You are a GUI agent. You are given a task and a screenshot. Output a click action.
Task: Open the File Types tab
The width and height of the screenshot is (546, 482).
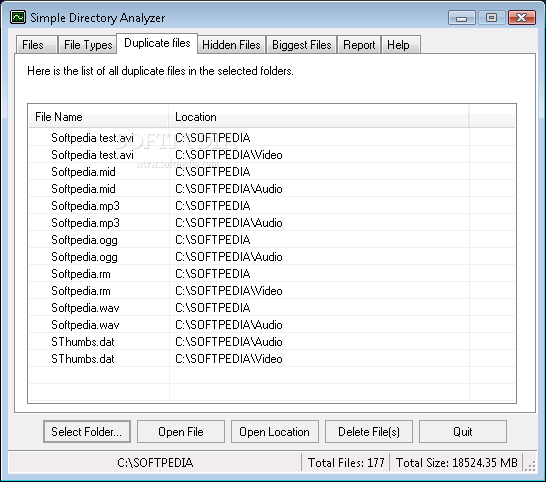click(87, 45)
